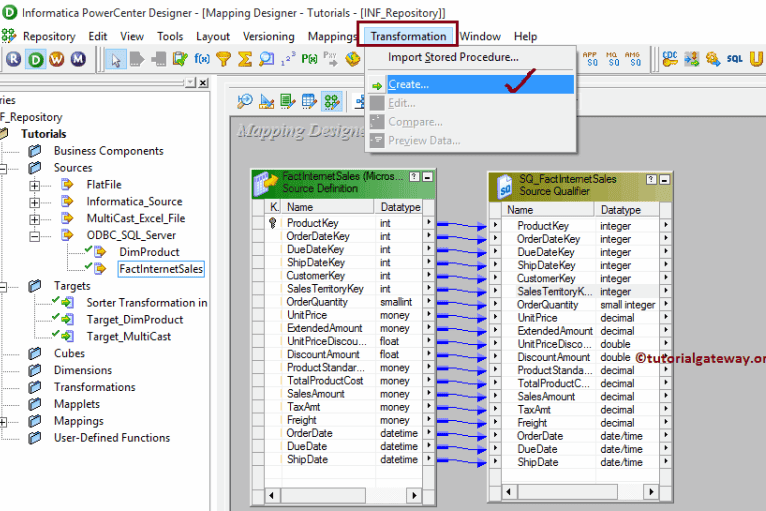The image size is (766, 511).
Task: Open the Transformations folder
Action: click(x=95, y=387)
